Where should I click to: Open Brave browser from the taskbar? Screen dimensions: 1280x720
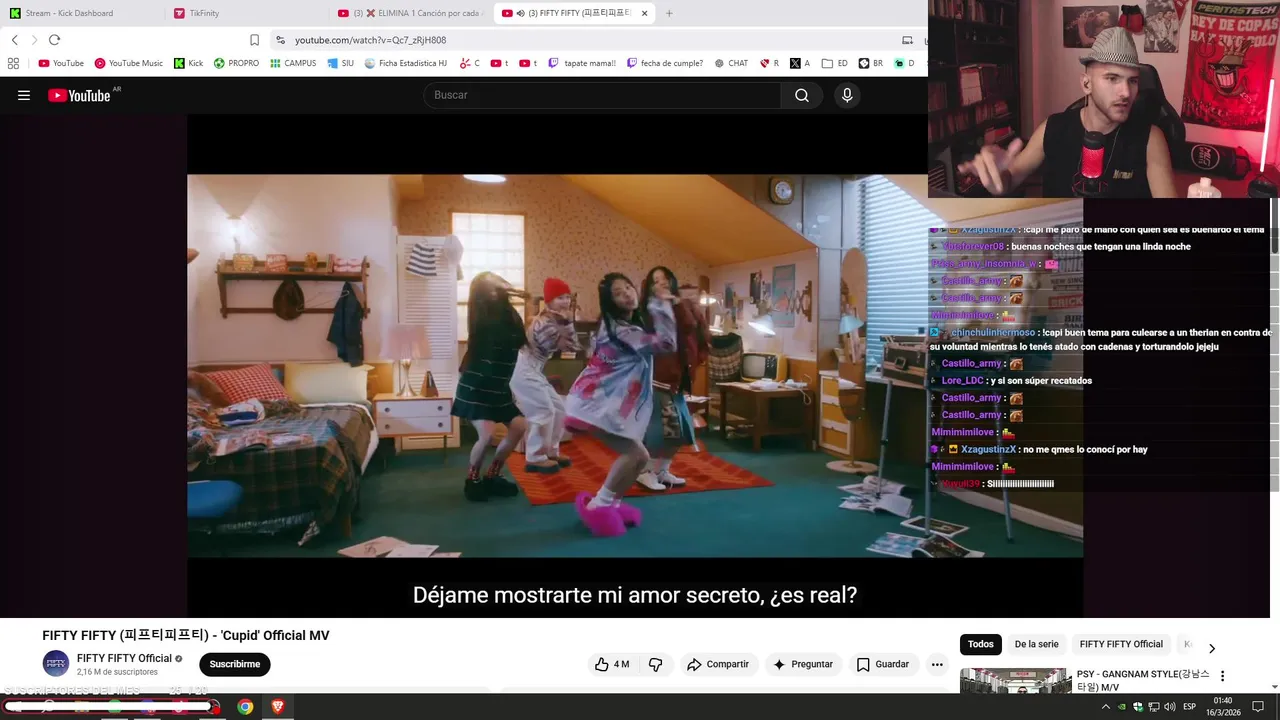pos(278,707)
